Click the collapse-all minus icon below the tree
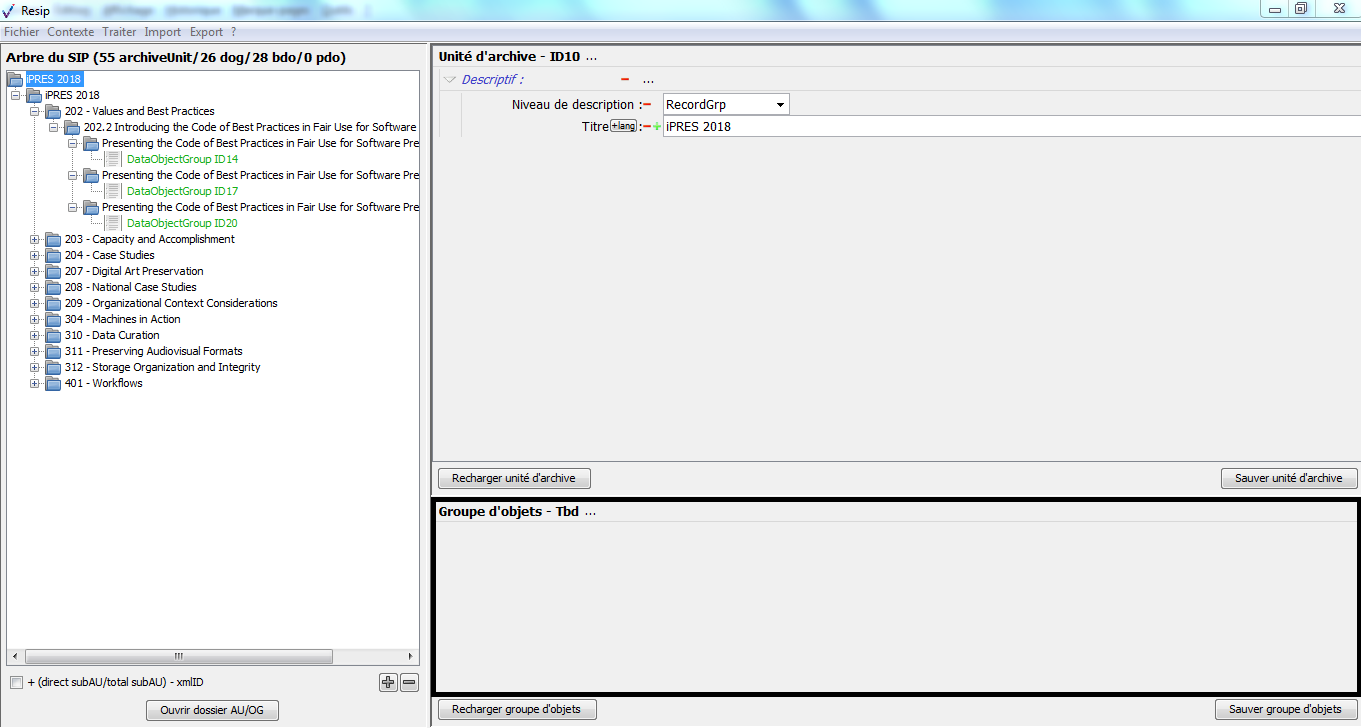 (409, 683)
